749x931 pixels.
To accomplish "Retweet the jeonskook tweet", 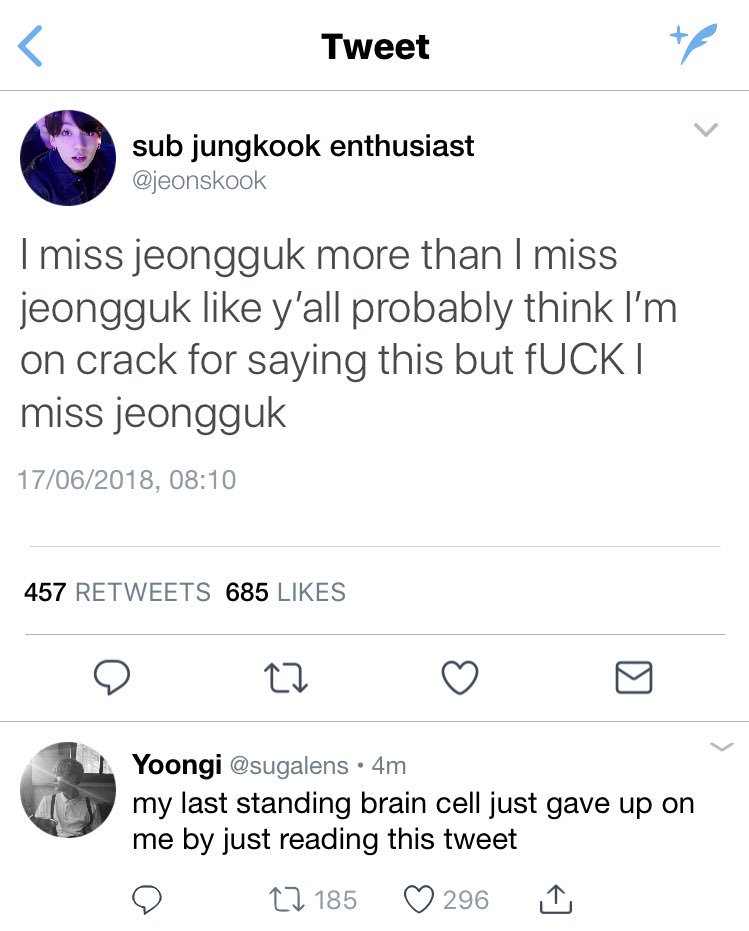I will [x=286, y=679].
